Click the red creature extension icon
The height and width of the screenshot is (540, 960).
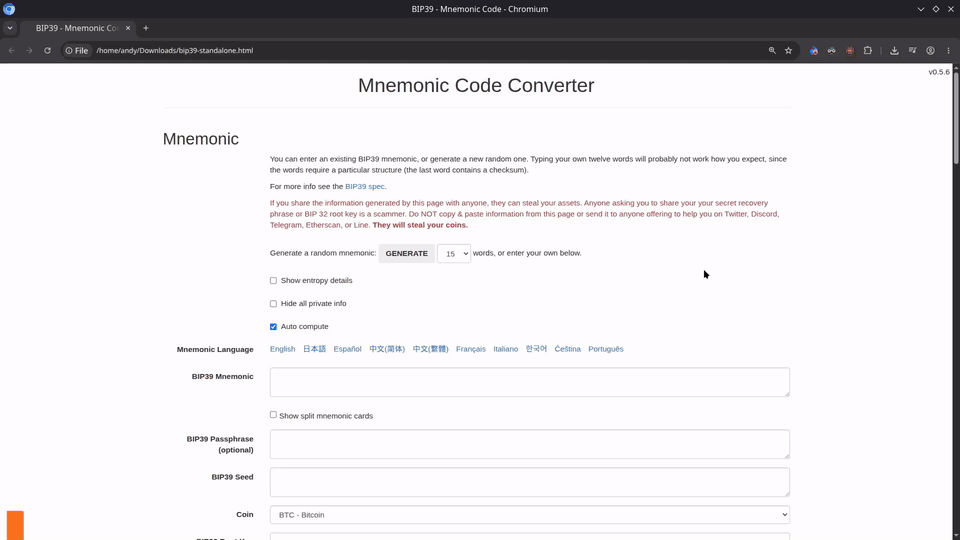[x=850, y=51]
